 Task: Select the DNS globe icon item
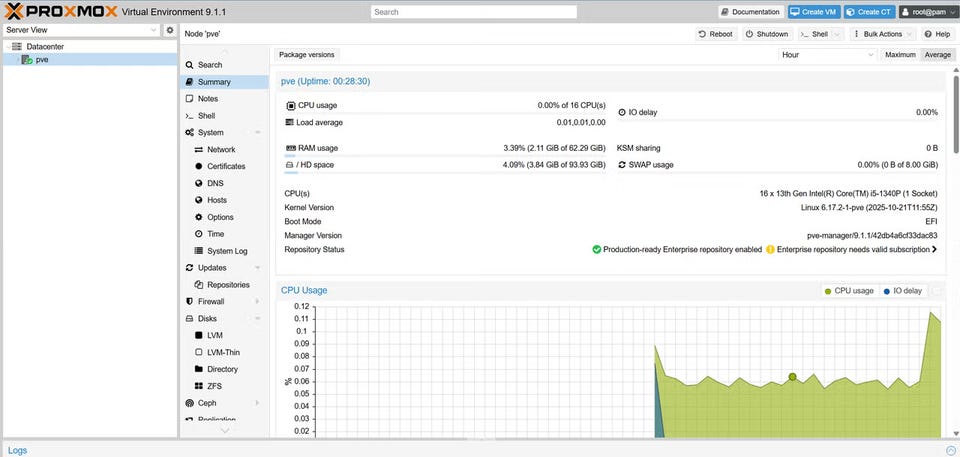pos(199,183)
